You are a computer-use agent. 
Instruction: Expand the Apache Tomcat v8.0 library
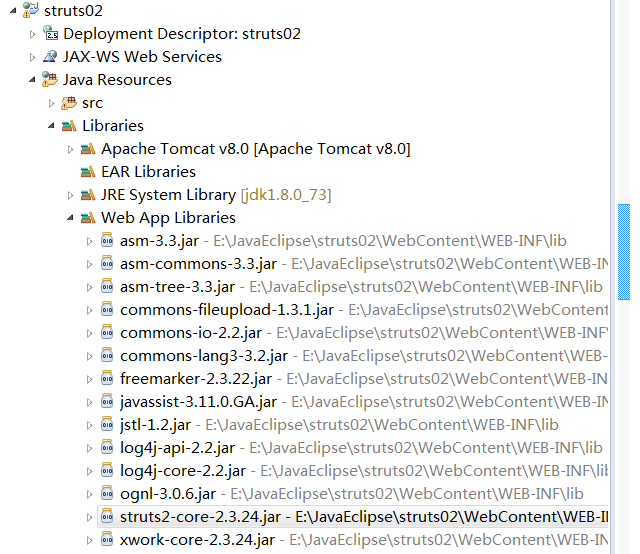70,149
